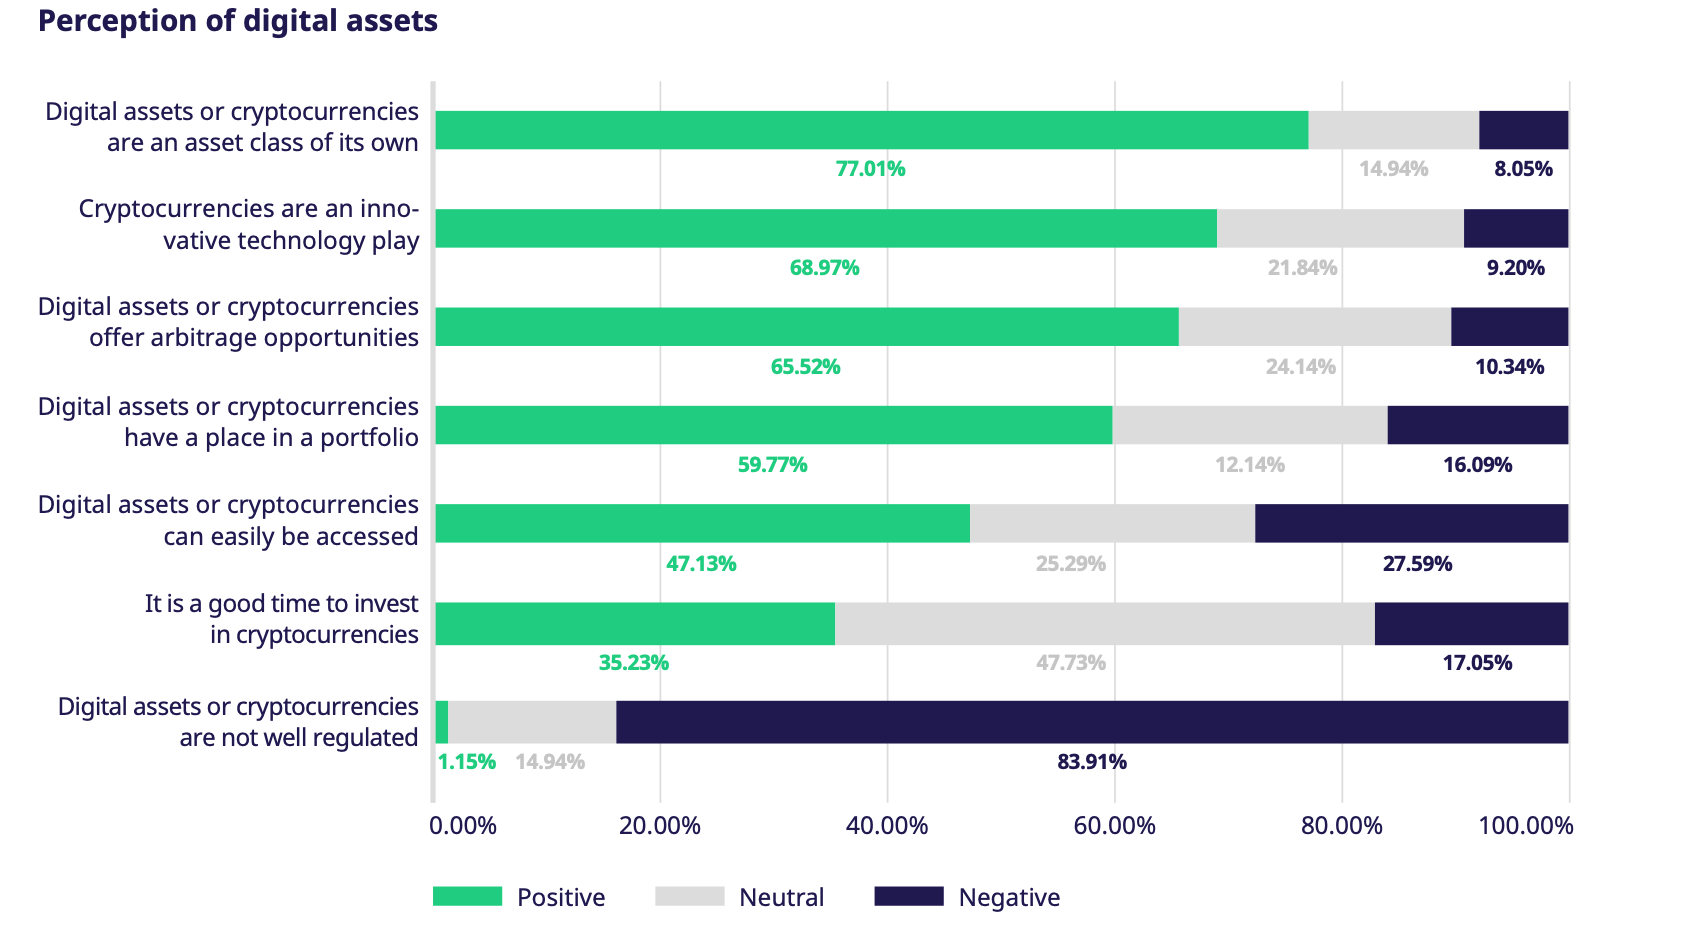Click the 60.00% axis tick label
This screenshot has width=1702, height=926.
pyautogui.click(x=1114, y=826)
